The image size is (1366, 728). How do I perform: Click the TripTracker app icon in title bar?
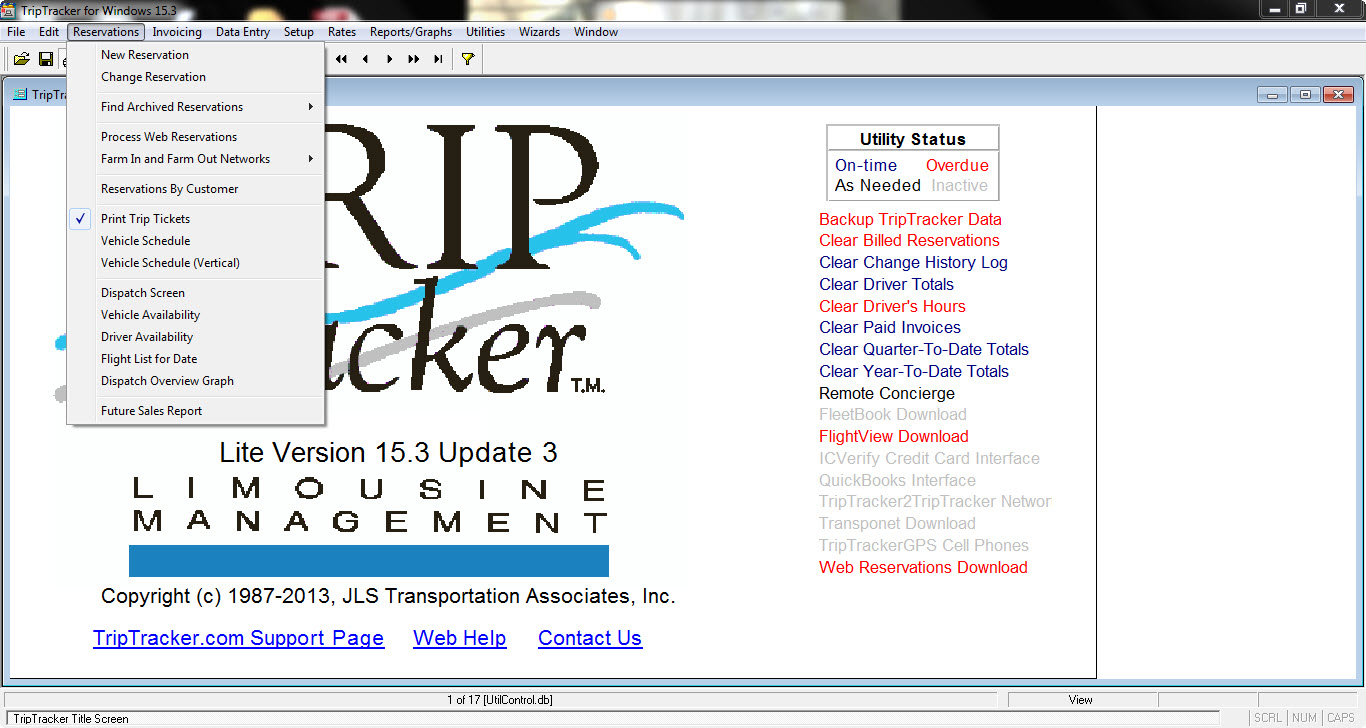(x=9, y=9)
